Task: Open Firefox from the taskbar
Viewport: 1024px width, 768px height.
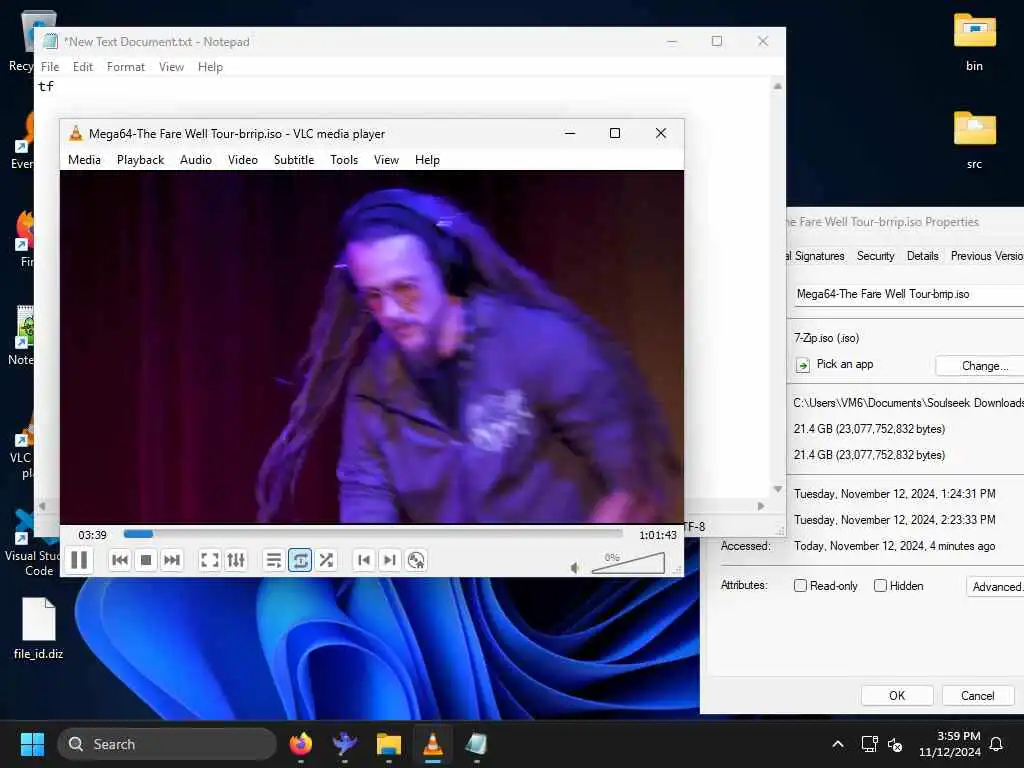Action: 300,744
